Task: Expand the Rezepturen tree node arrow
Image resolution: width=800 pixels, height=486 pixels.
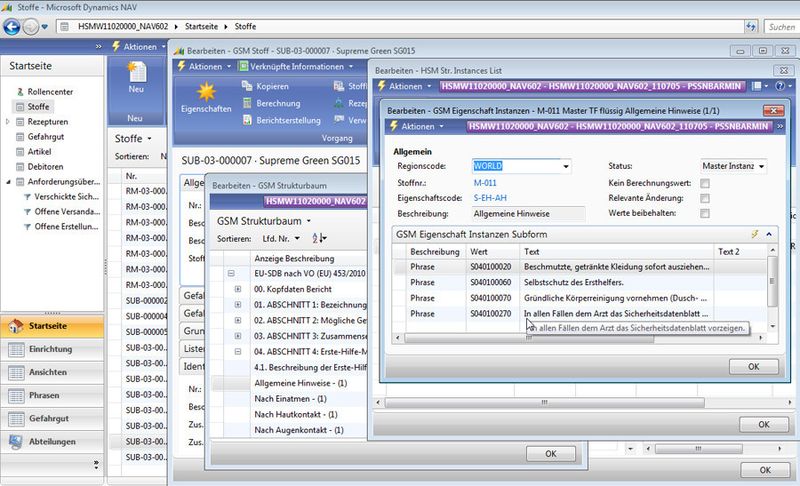Action: click(x=8, y=122)
